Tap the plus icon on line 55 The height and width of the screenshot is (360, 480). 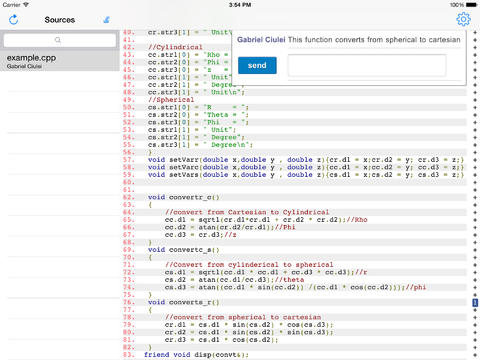pyautogui.click(x=475, y=145)
